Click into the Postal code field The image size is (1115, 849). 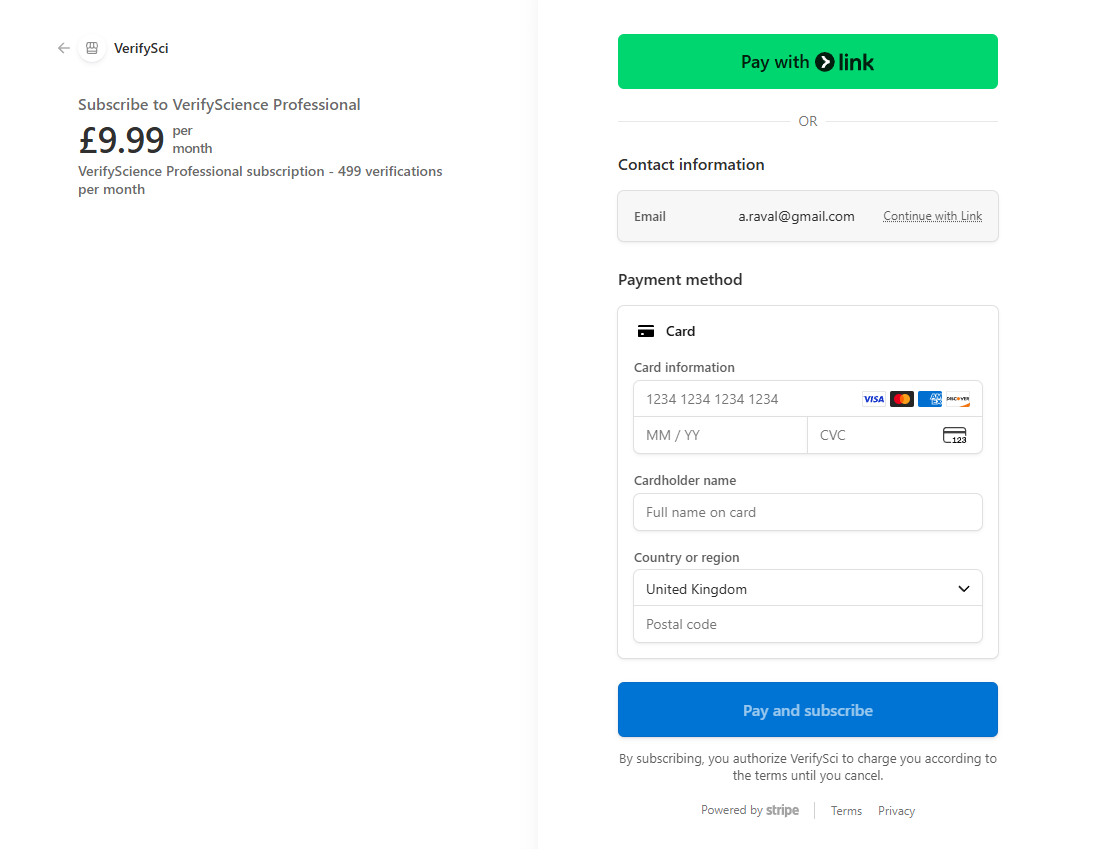pos(807,624)
